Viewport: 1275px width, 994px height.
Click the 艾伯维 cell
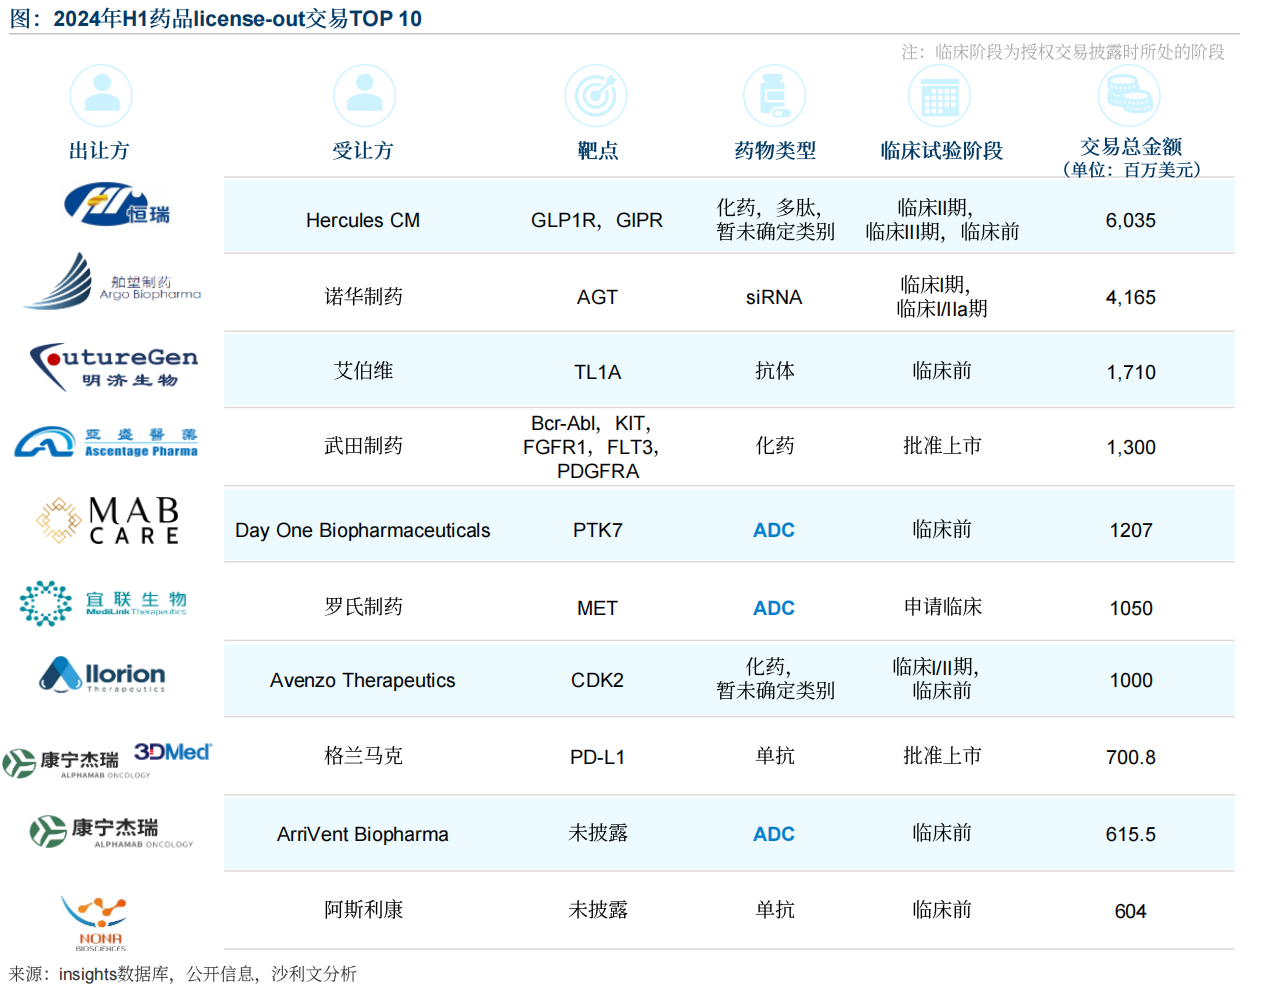363,371
